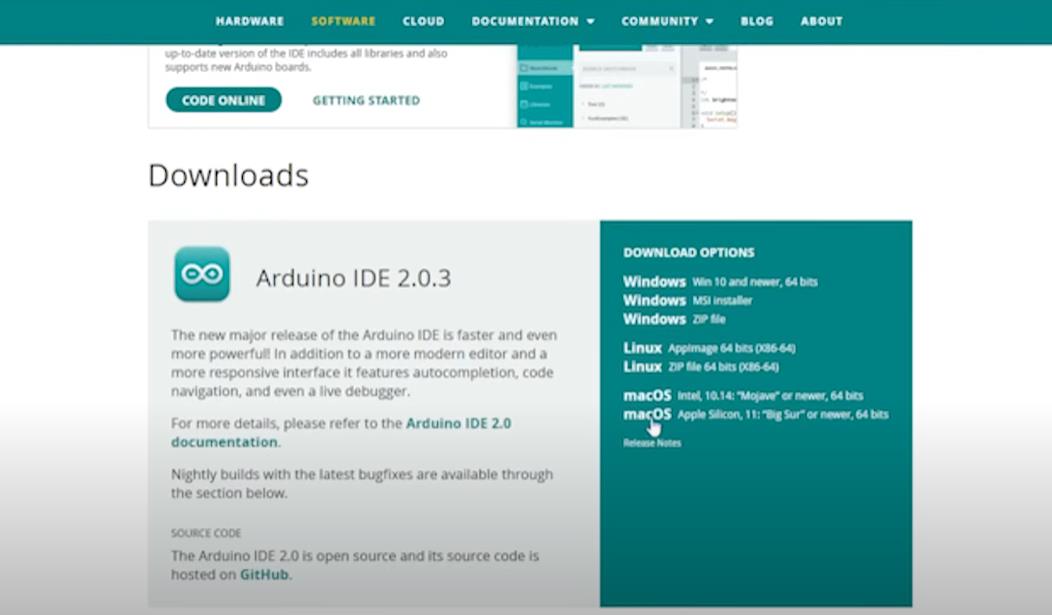Download Windows Win 10 and newer installer
This screenshot has height=615, width=1052.
tap(720, 282)
